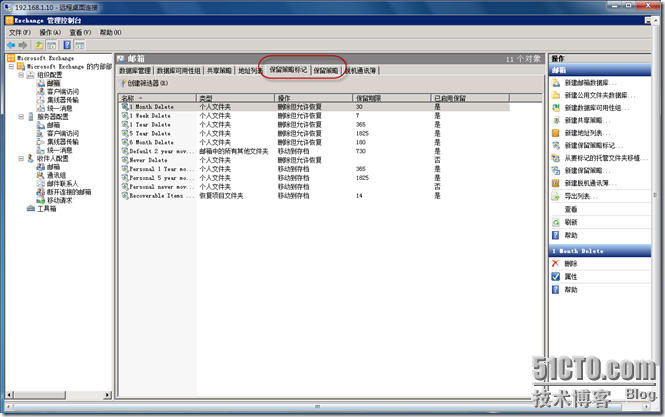This screenshot has height=417, width=665.
Task: Click the tree pane horizontal scrollbar left arrow
Action: click(10, 395)
